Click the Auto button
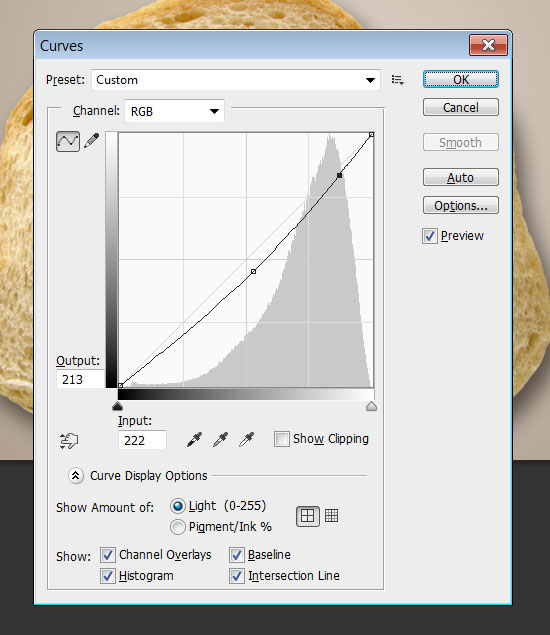The height and width of the screenshot is (635, 550). click(x=460, y=177)
